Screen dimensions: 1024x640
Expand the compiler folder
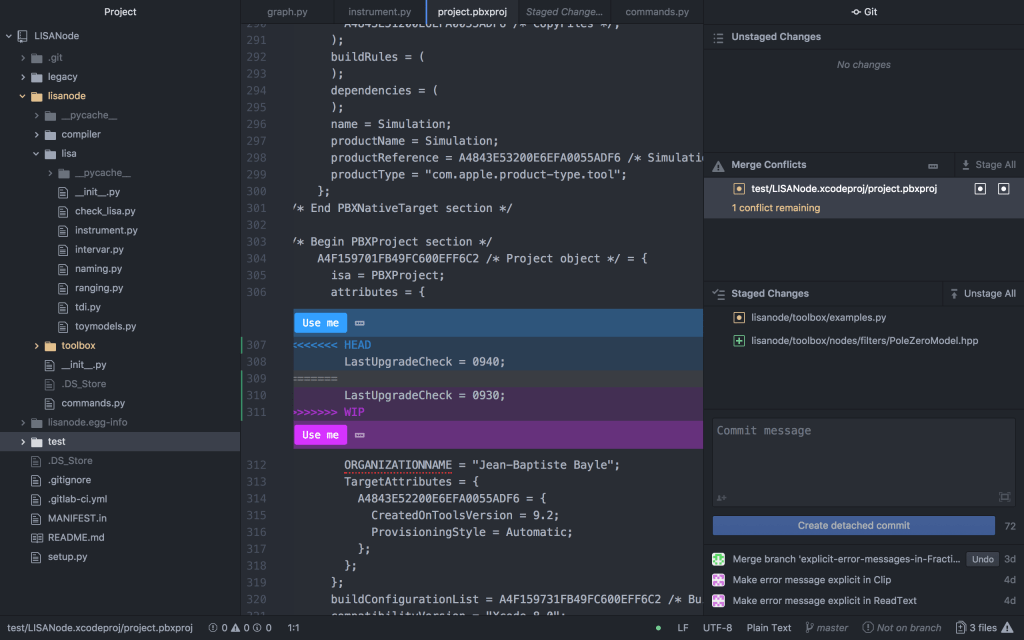coord(37,134)
